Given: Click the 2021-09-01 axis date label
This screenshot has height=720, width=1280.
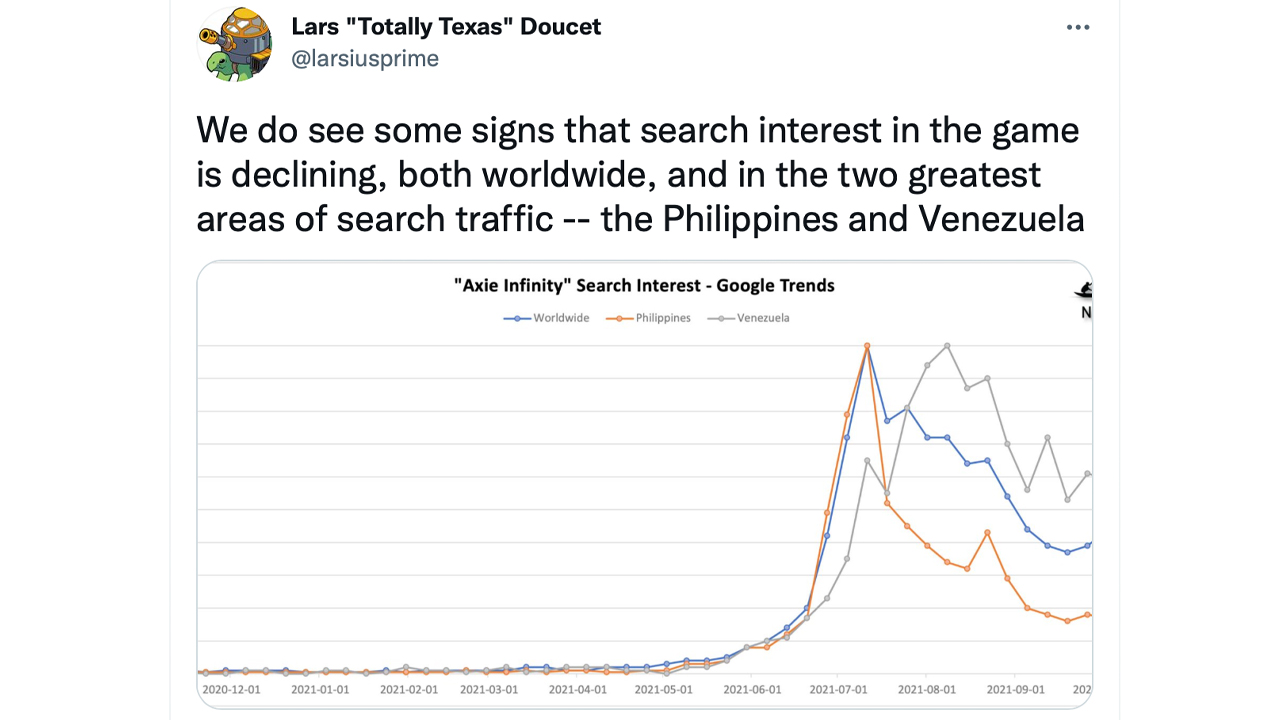Looking at the screenshot, I should pos(1016,689).
